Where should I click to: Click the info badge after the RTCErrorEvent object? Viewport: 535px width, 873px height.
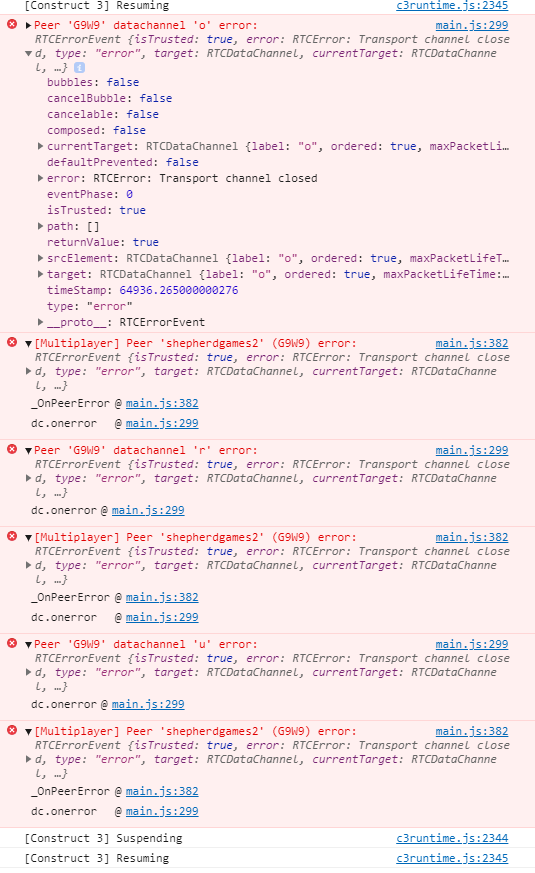point(80,67)
